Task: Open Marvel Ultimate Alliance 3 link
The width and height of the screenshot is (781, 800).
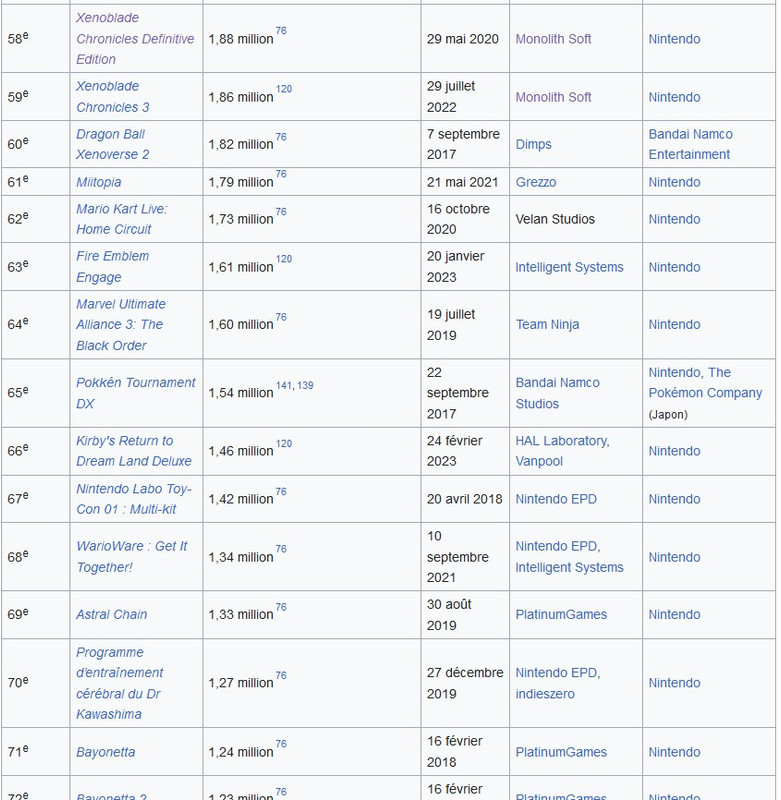Action: pyautogui.click(x=121, y=325)
